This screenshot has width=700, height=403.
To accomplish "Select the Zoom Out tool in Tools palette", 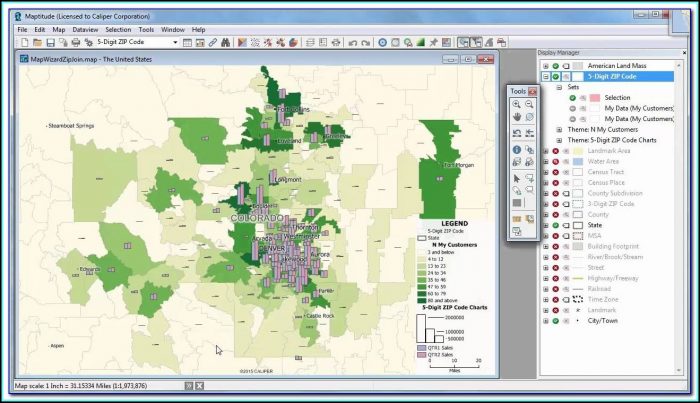I will [529, 104].
